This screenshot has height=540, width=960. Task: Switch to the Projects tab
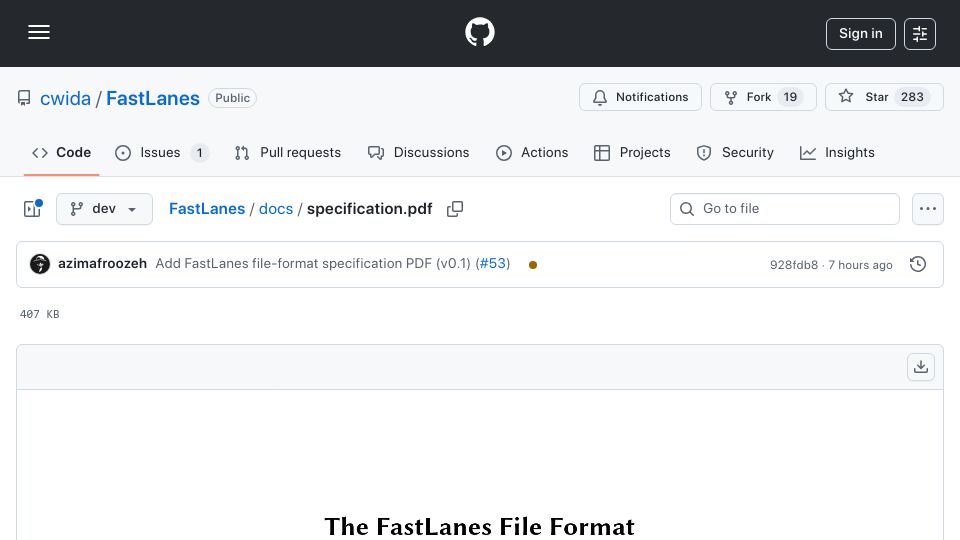point(632,152)
